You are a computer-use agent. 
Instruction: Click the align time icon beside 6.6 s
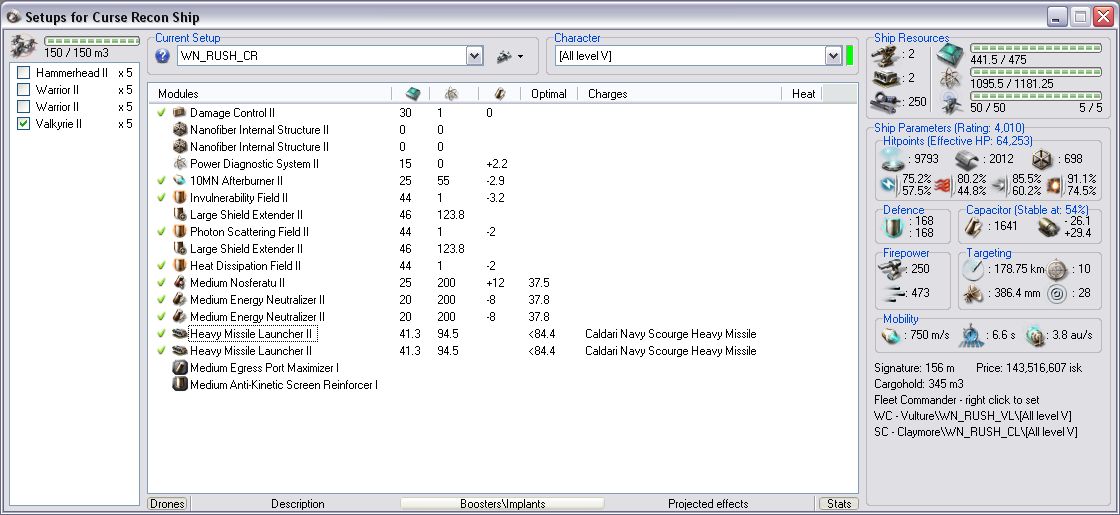tap(969, 335)
